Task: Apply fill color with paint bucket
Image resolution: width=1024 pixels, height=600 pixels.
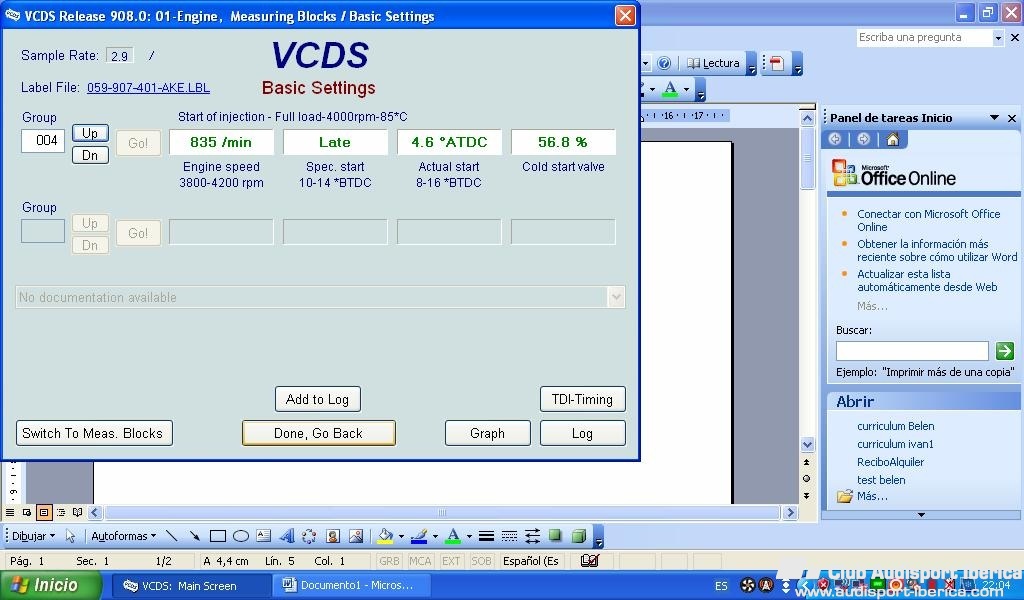Action: pyautogui.click(x=385, y=536)
